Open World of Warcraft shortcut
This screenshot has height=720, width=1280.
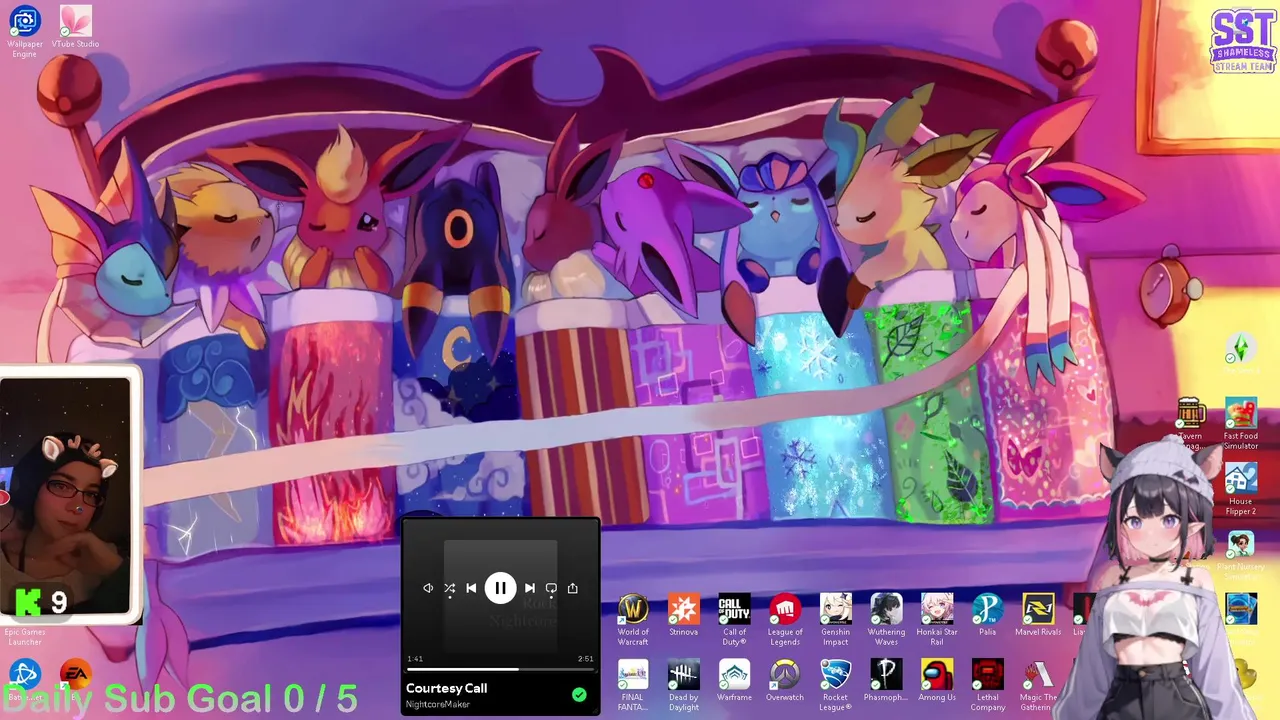point(633,620)
